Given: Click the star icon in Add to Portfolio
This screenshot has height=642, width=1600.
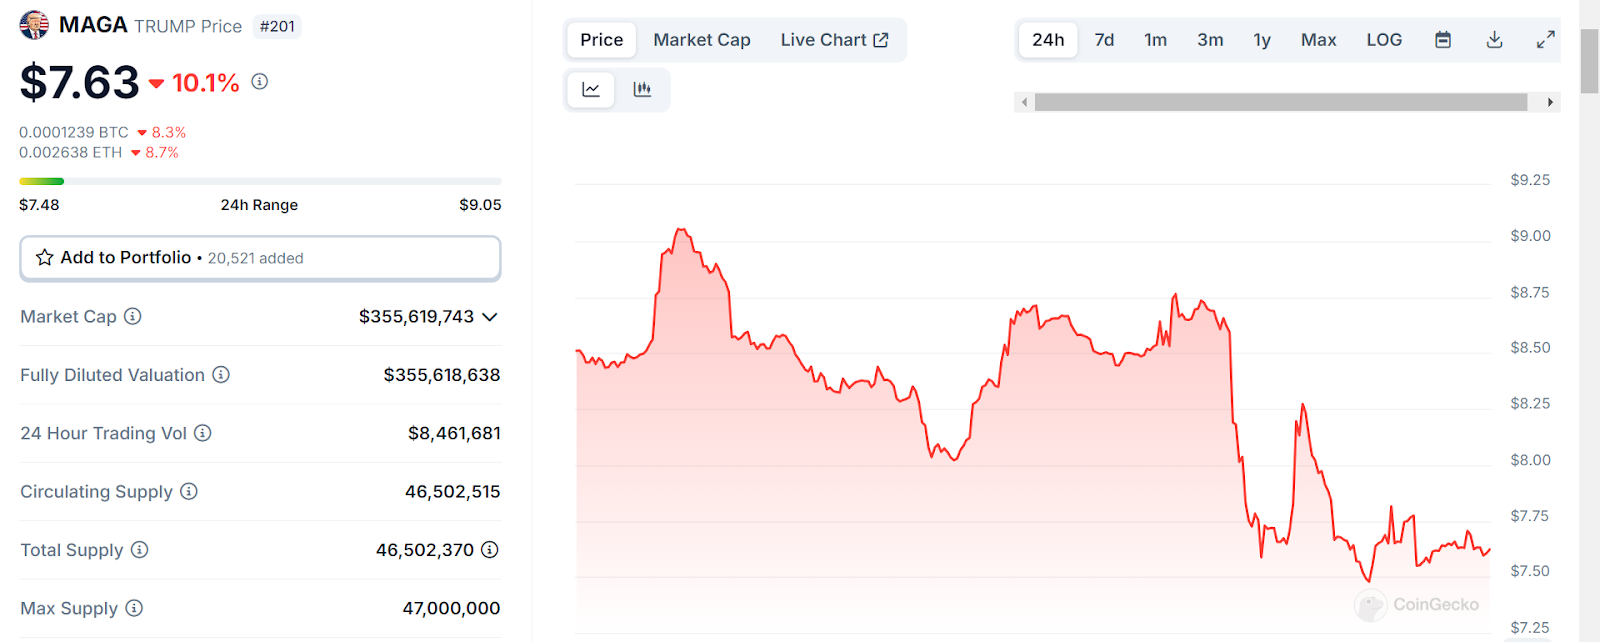Looking at the screenshot, I should point(44,257).
